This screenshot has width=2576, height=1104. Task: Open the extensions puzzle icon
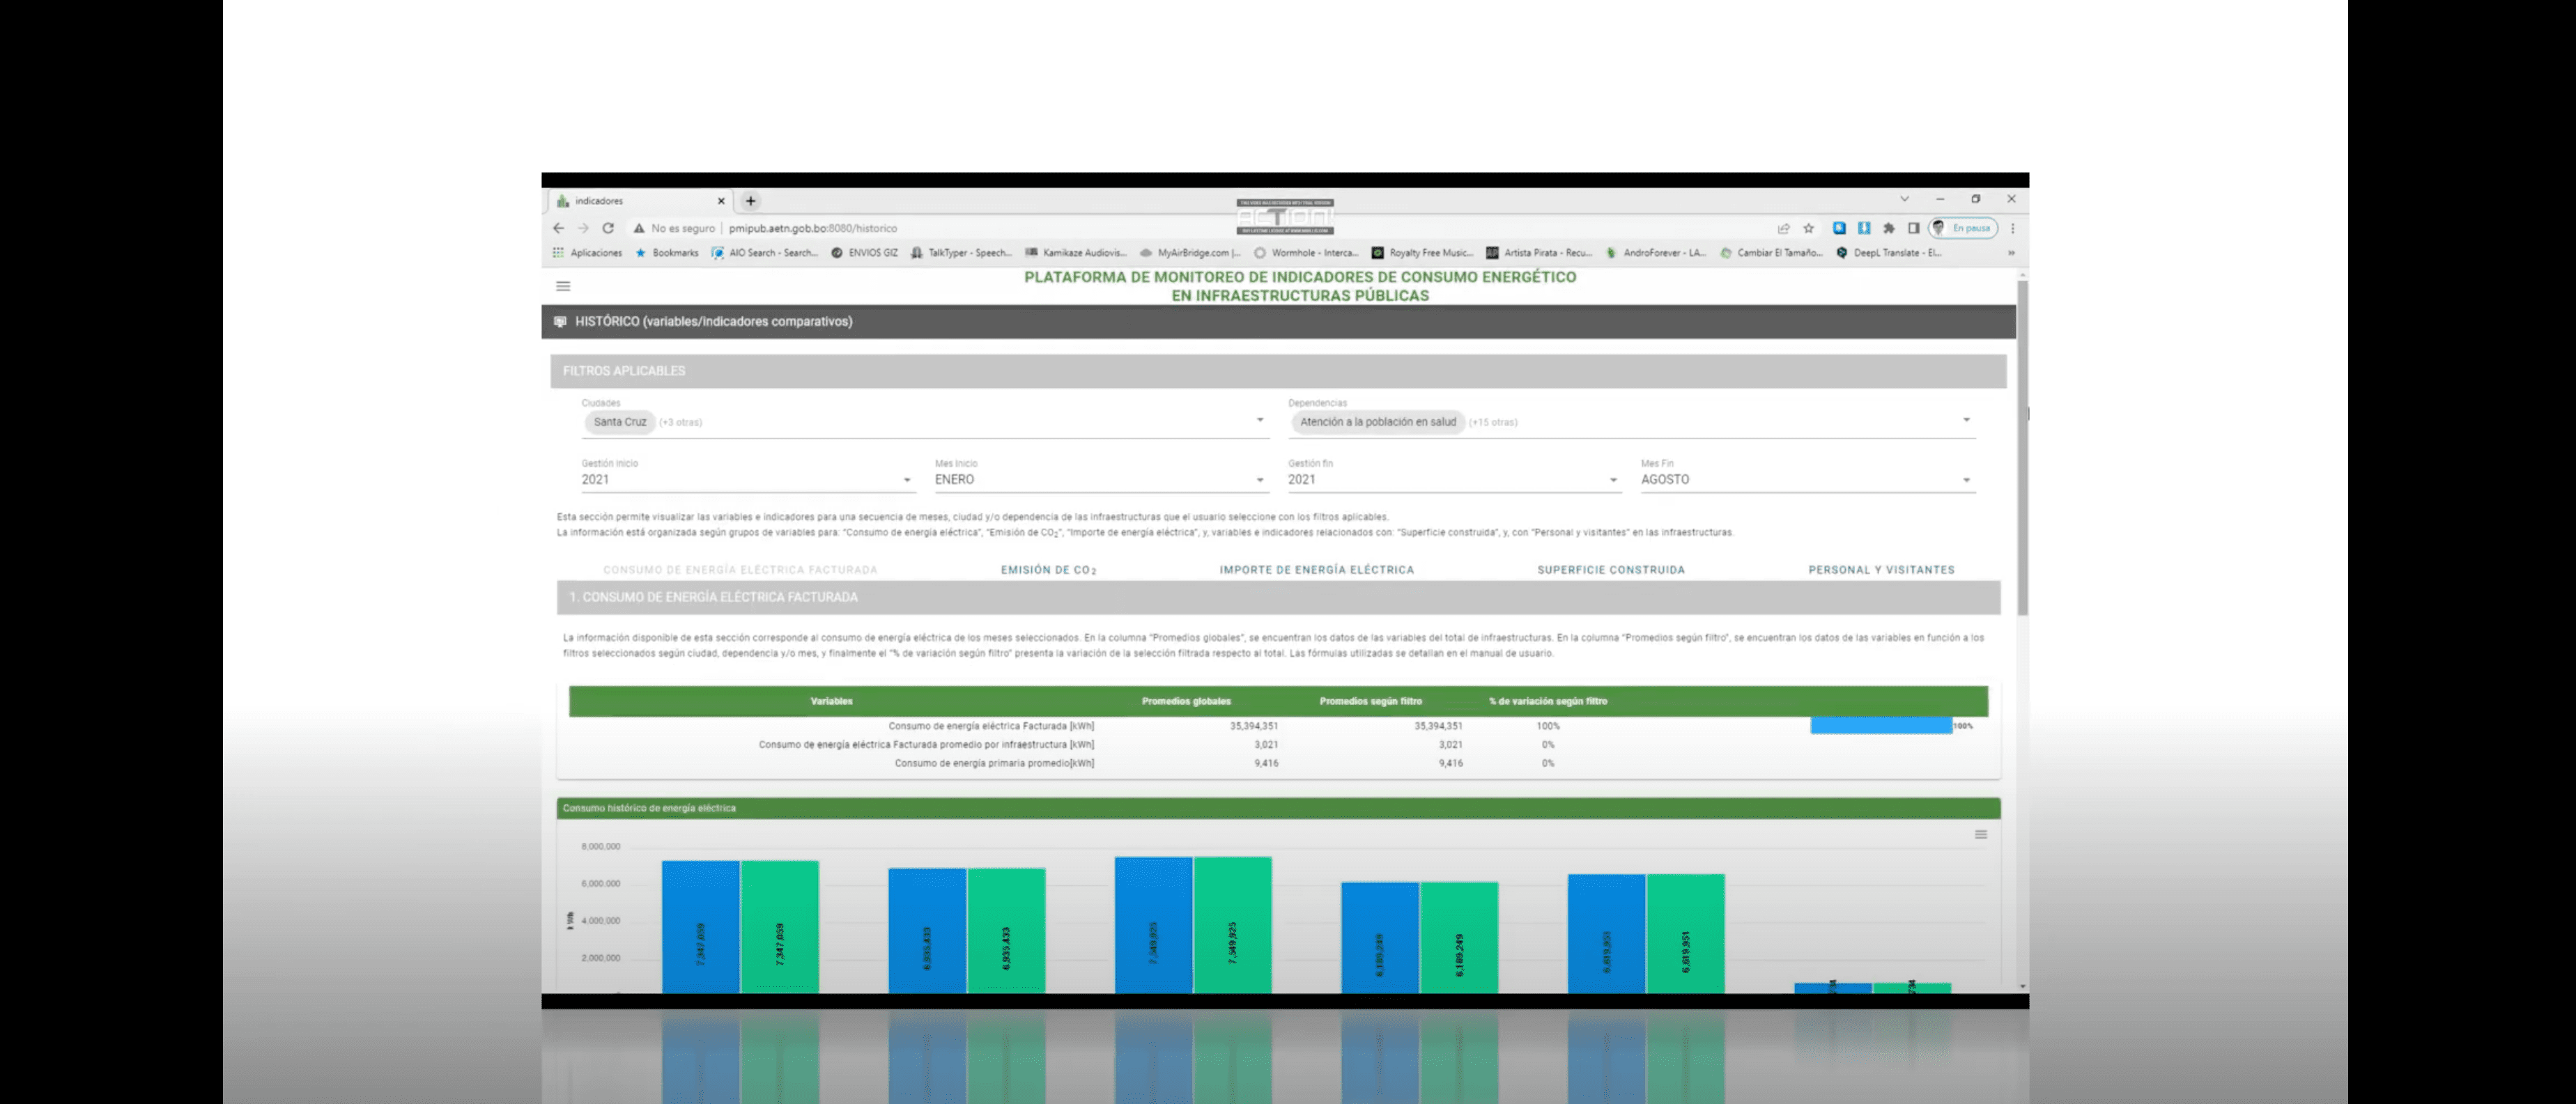pos(1888,228)
